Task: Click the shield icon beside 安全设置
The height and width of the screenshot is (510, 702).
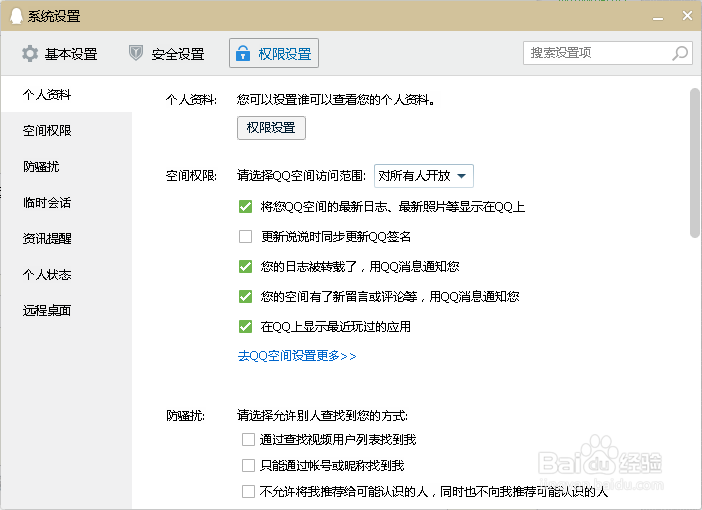Action: [136, 53]
